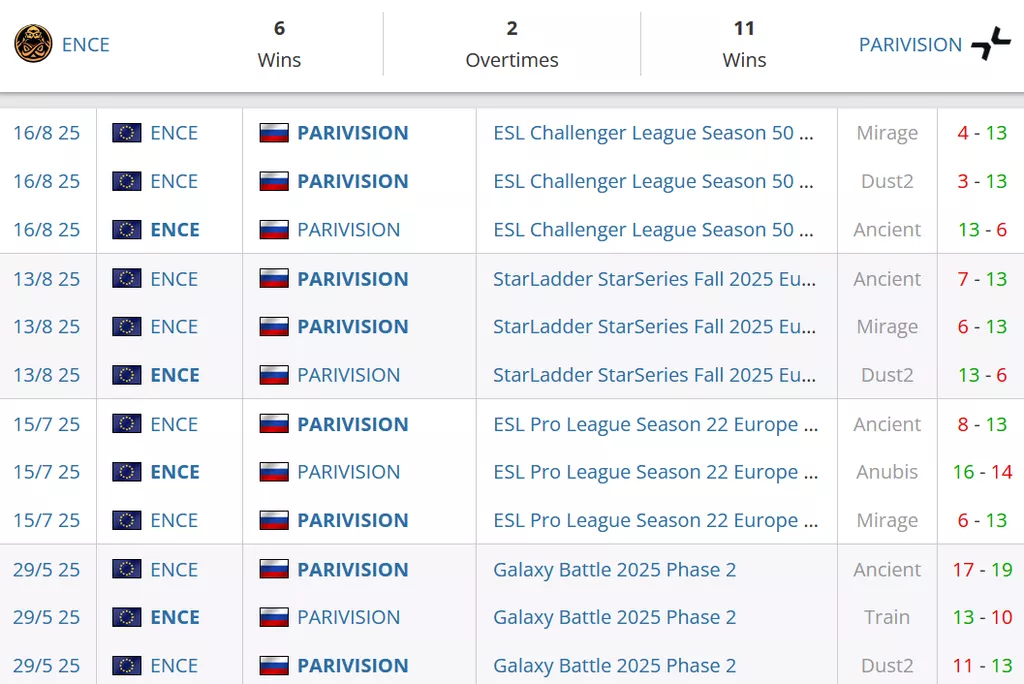Click the PARIVISION logo icon in header
Viewport: 1024px width, 684px height.
tap(991, 44)
